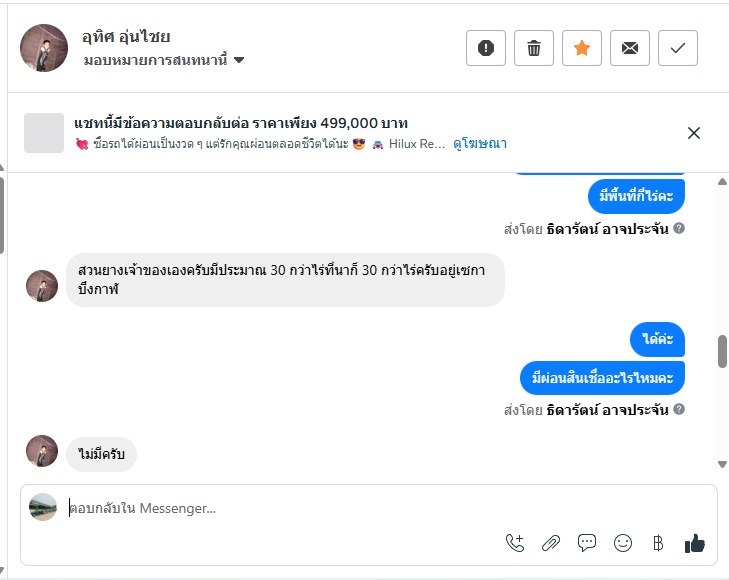
Task: Mark conversation done with checkmark icon
Action: [678, 48]
